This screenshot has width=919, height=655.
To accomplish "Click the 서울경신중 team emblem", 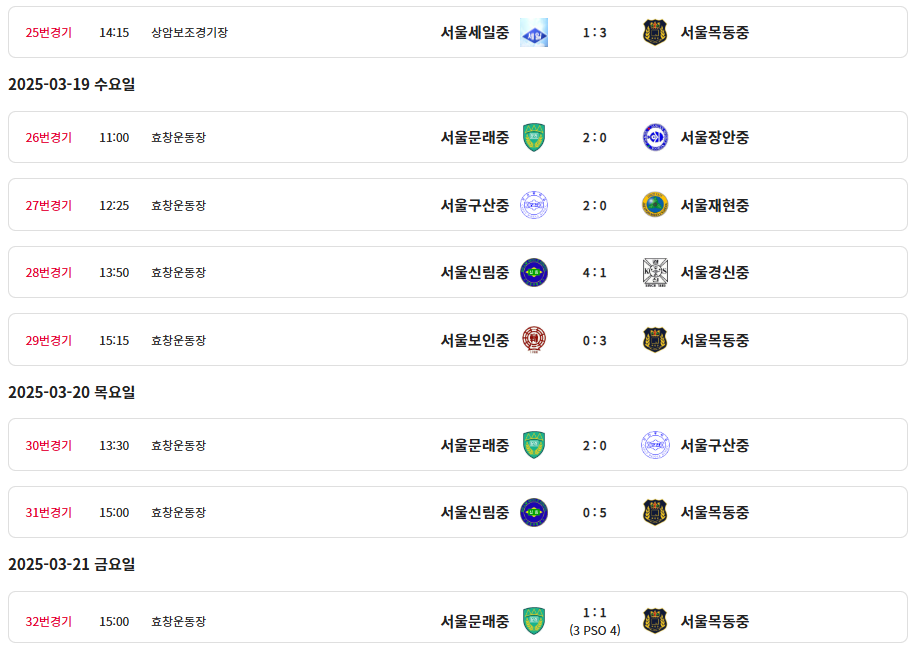I will coord(655,272).
